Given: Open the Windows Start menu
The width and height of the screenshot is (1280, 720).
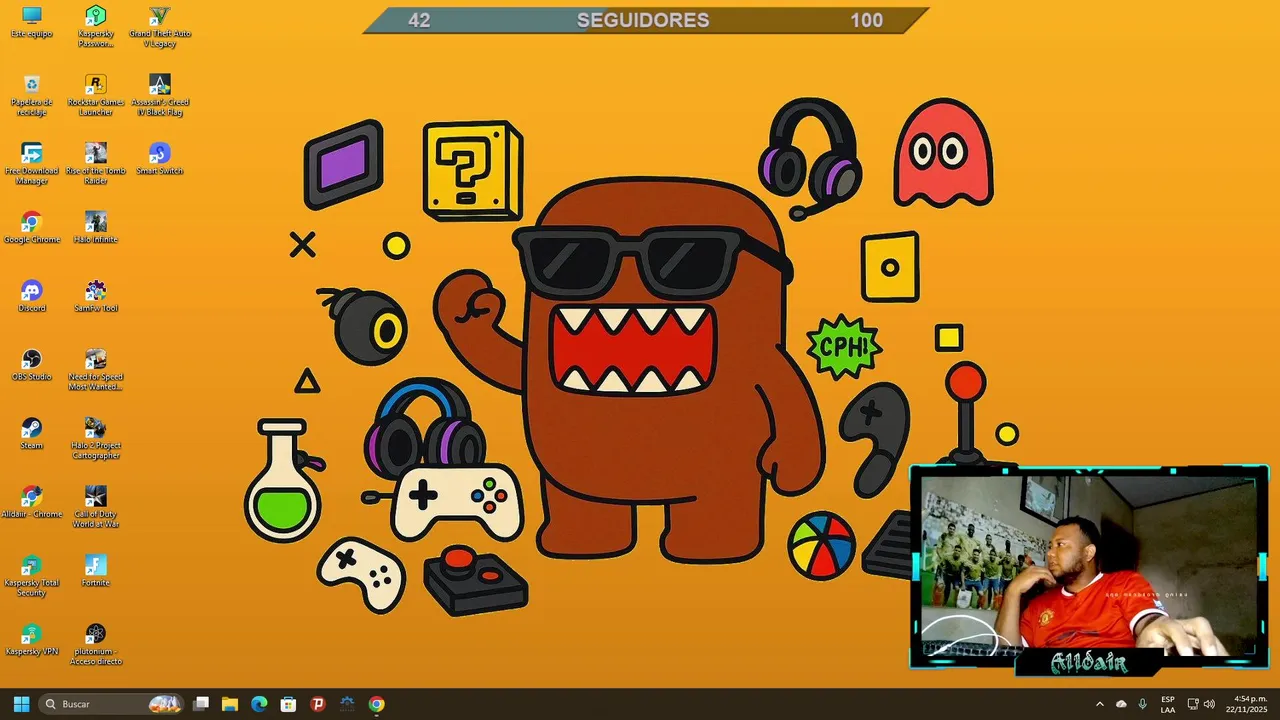Looking at the screenshot, I should click(x=21, y=704).
